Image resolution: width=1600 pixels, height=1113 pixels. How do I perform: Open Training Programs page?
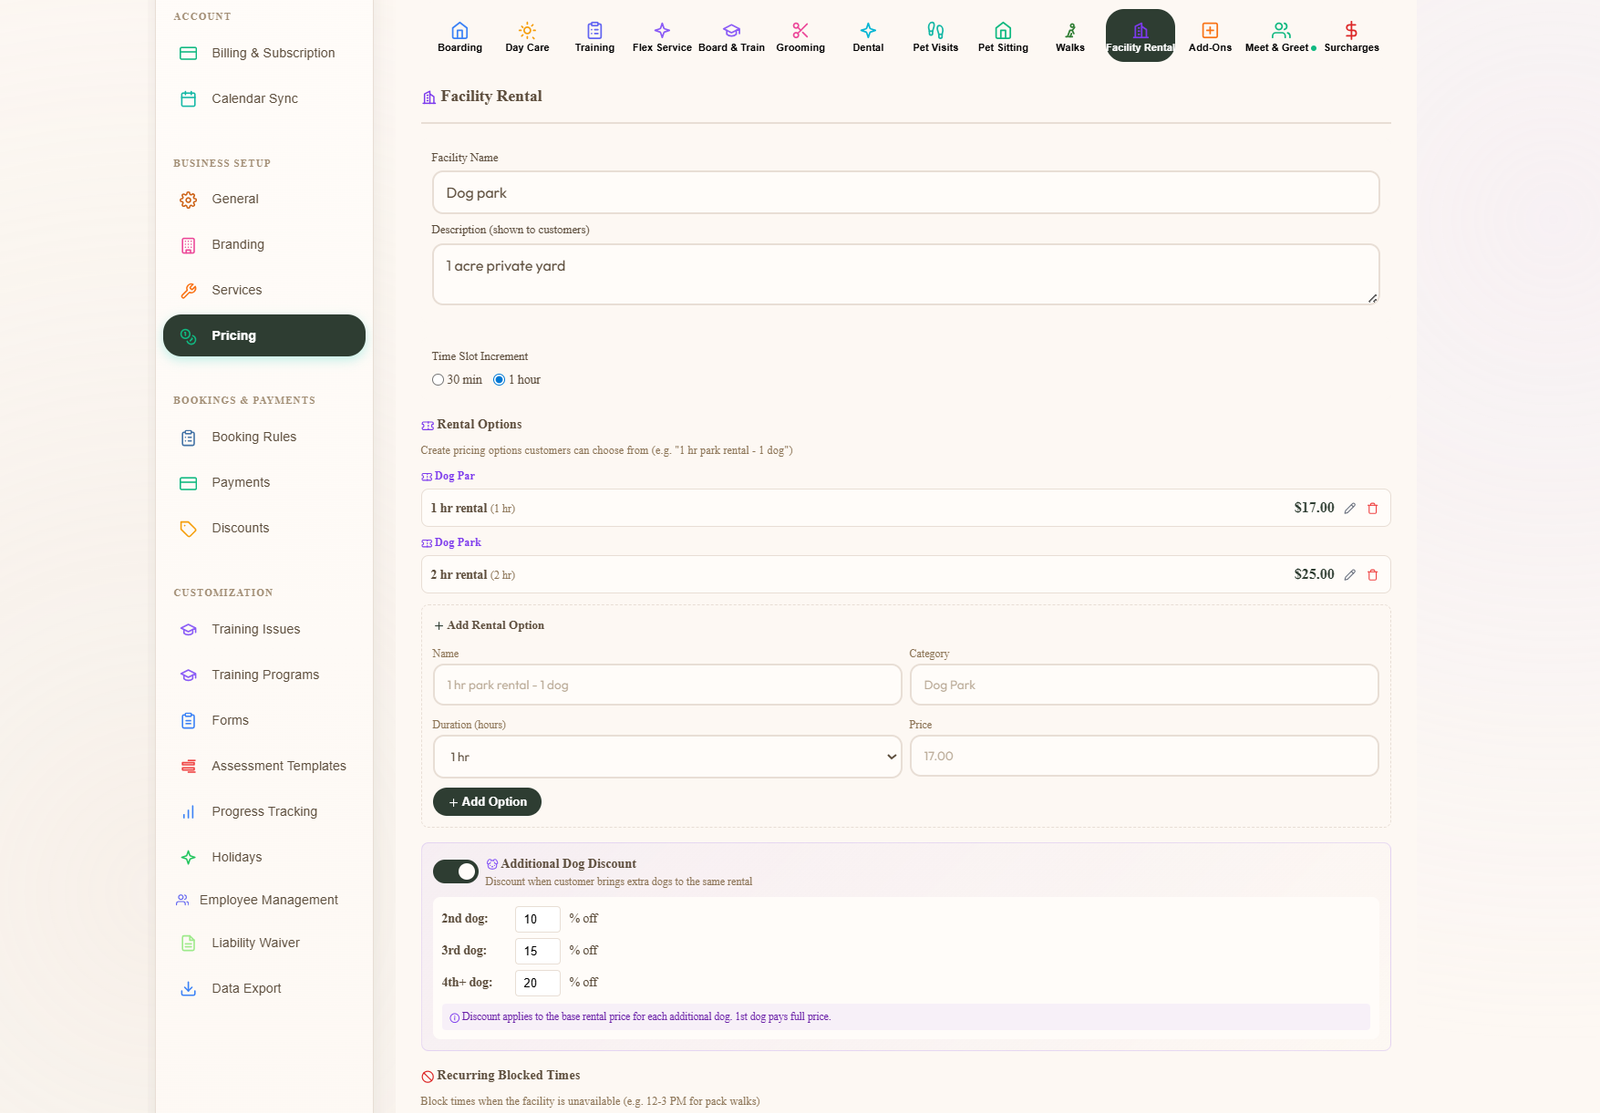(x=264, y=675)
